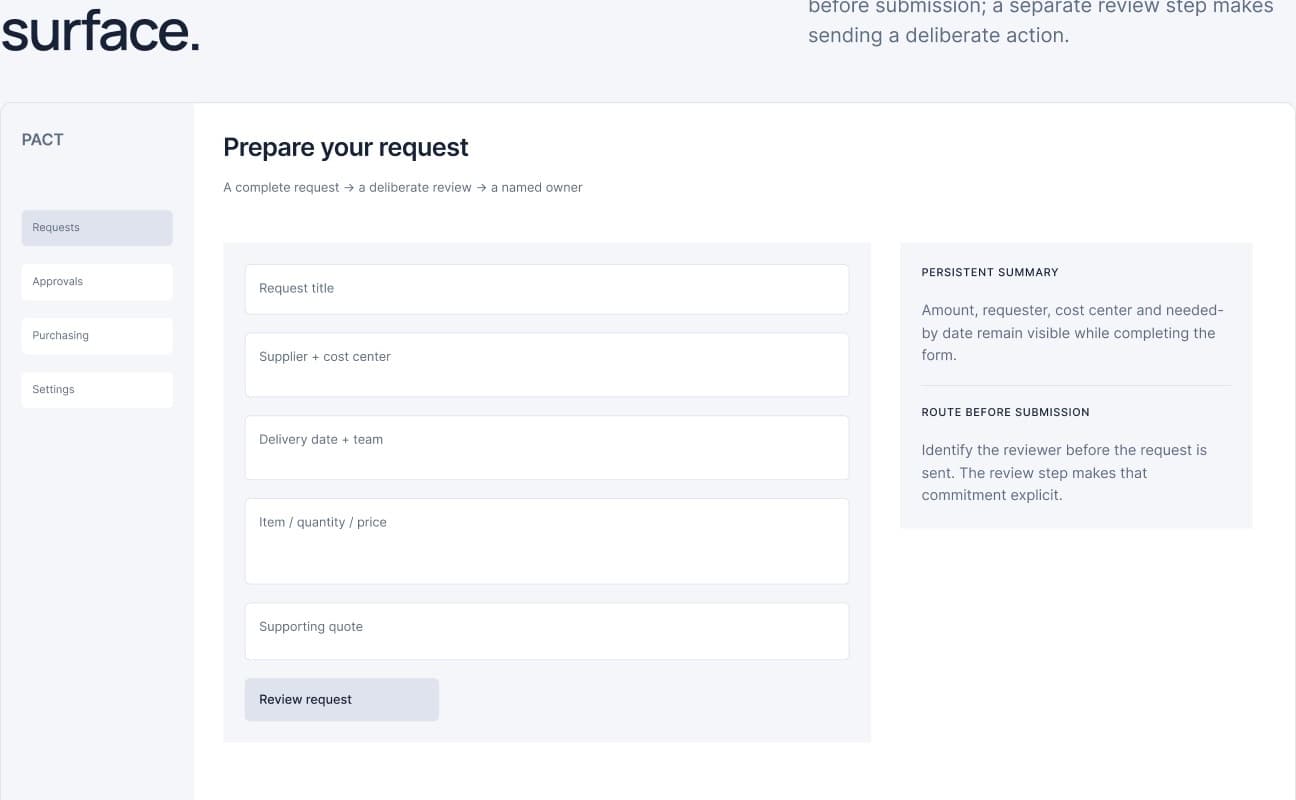
Task: Click the PERSISTENT SUMMARY label
Action: coord(990,272)
